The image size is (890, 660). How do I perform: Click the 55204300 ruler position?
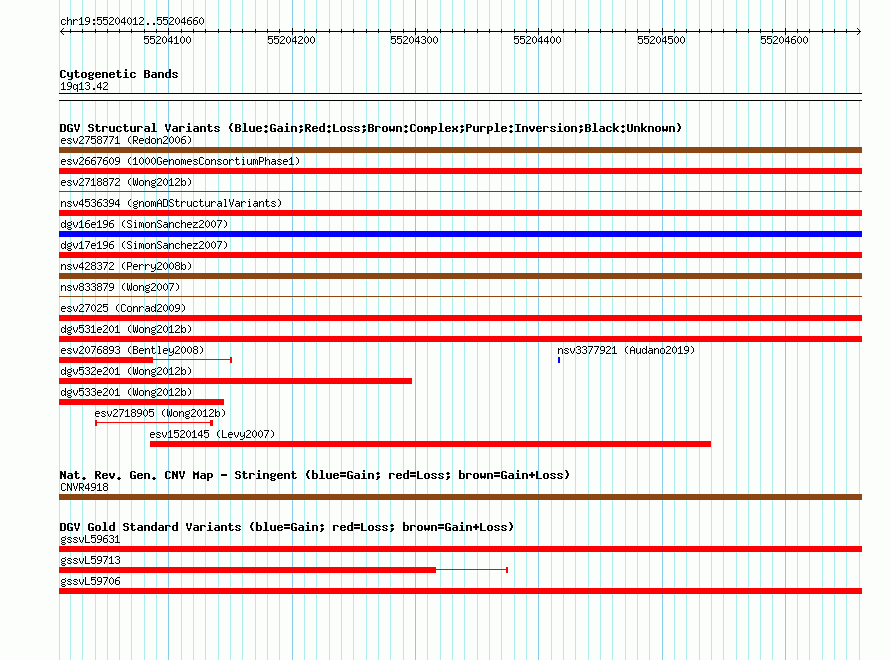point(414,40)
